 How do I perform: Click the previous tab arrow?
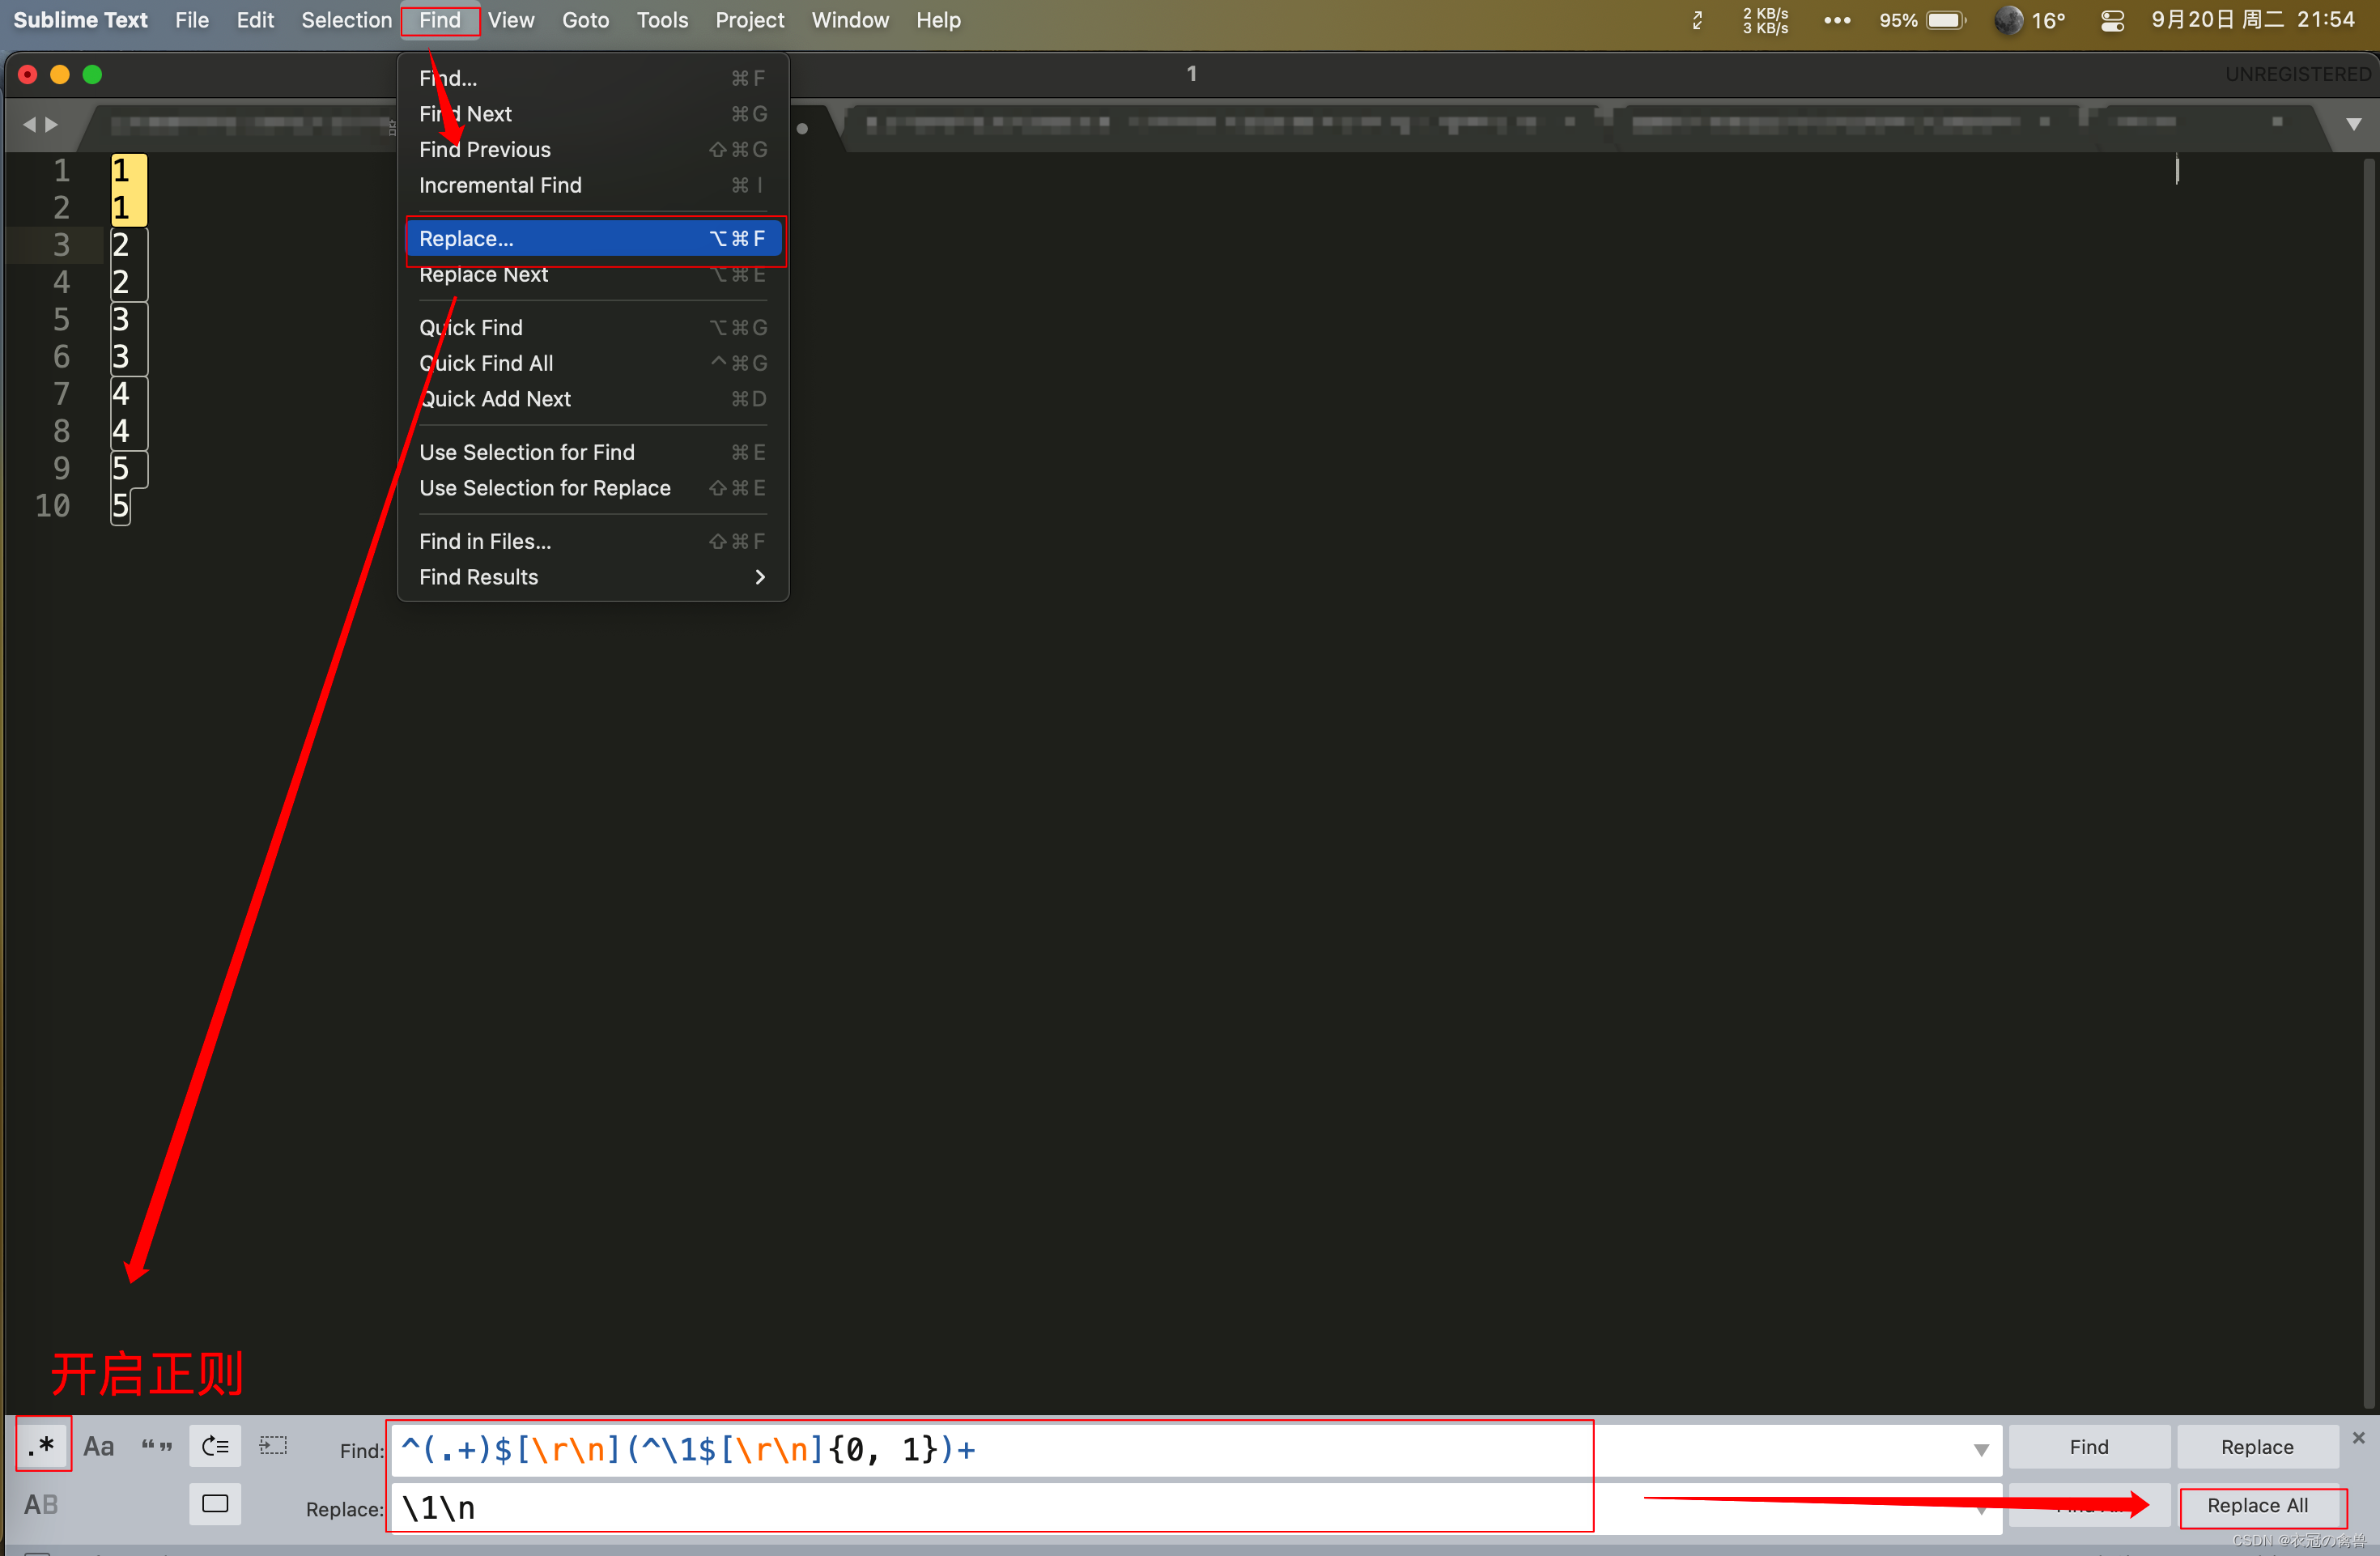coord(29,124)
